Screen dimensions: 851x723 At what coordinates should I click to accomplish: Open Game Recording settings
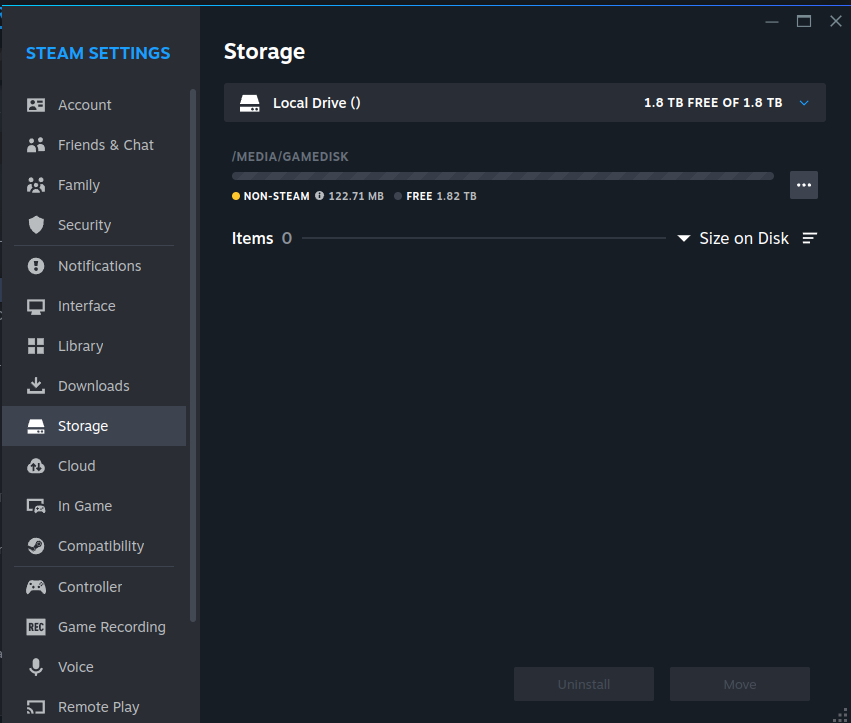94,627
